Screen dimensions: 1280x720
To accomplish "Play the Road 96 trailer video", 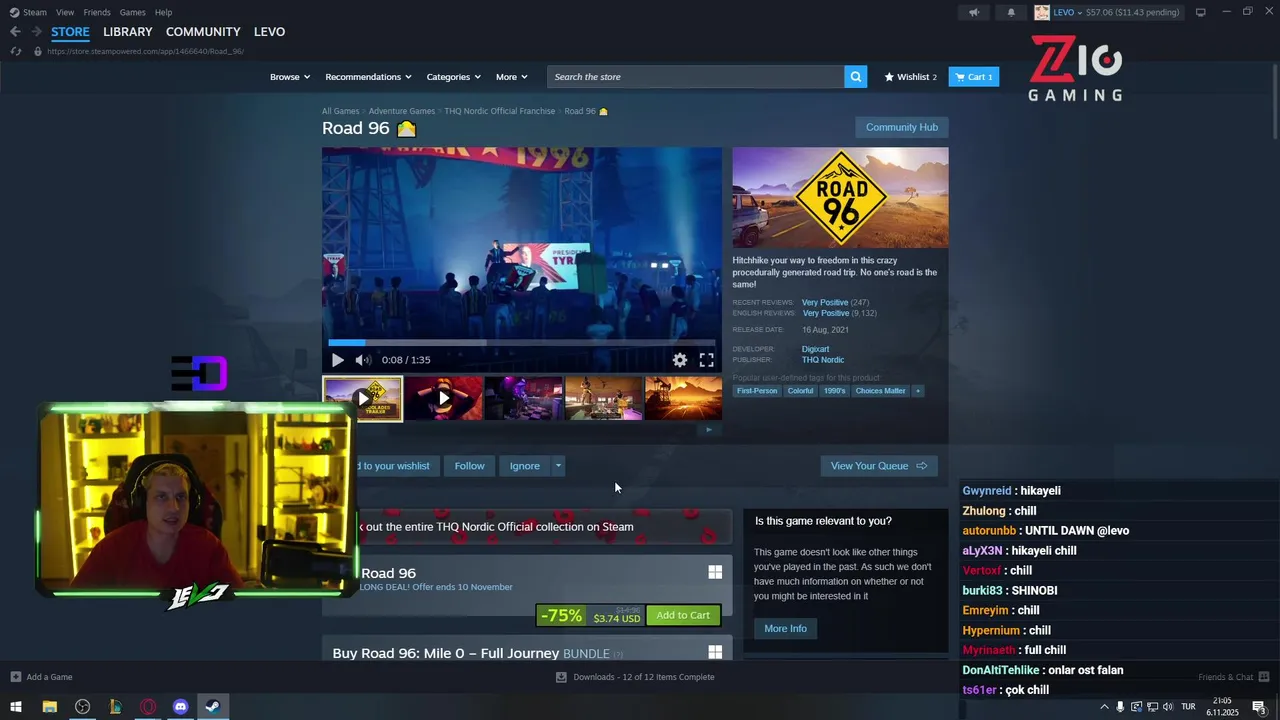I will click(x=337, y=360).
